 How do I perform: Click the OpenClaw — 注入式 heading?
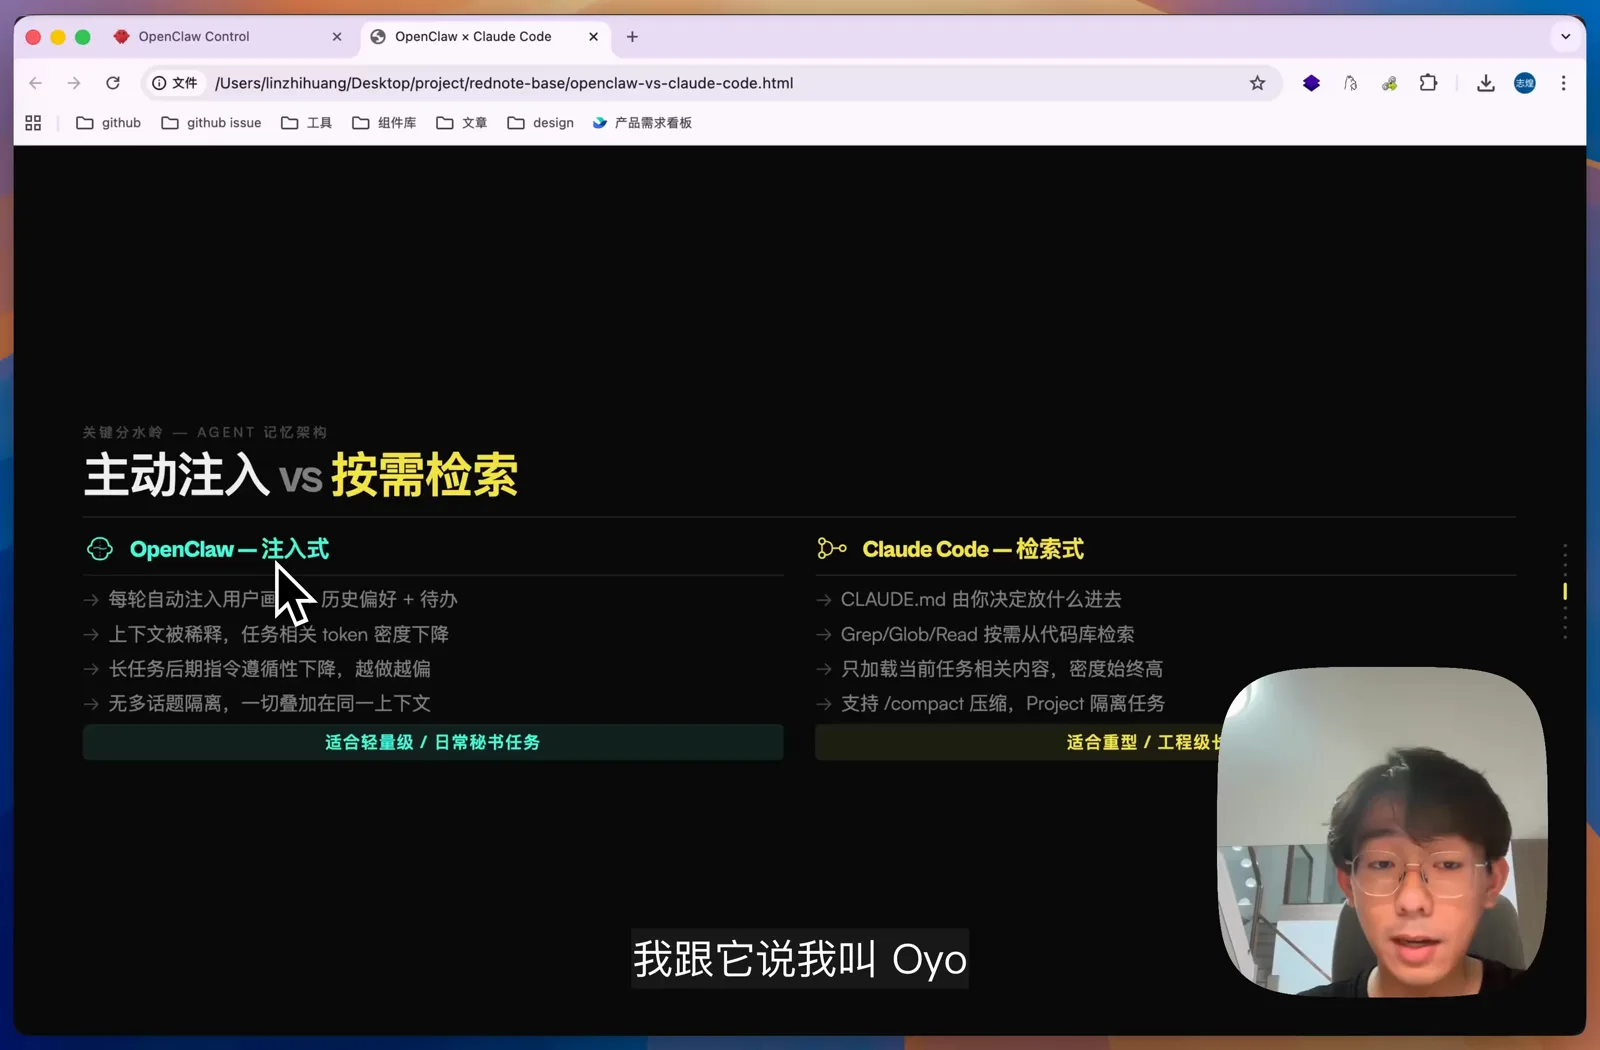tap(229, 549)
